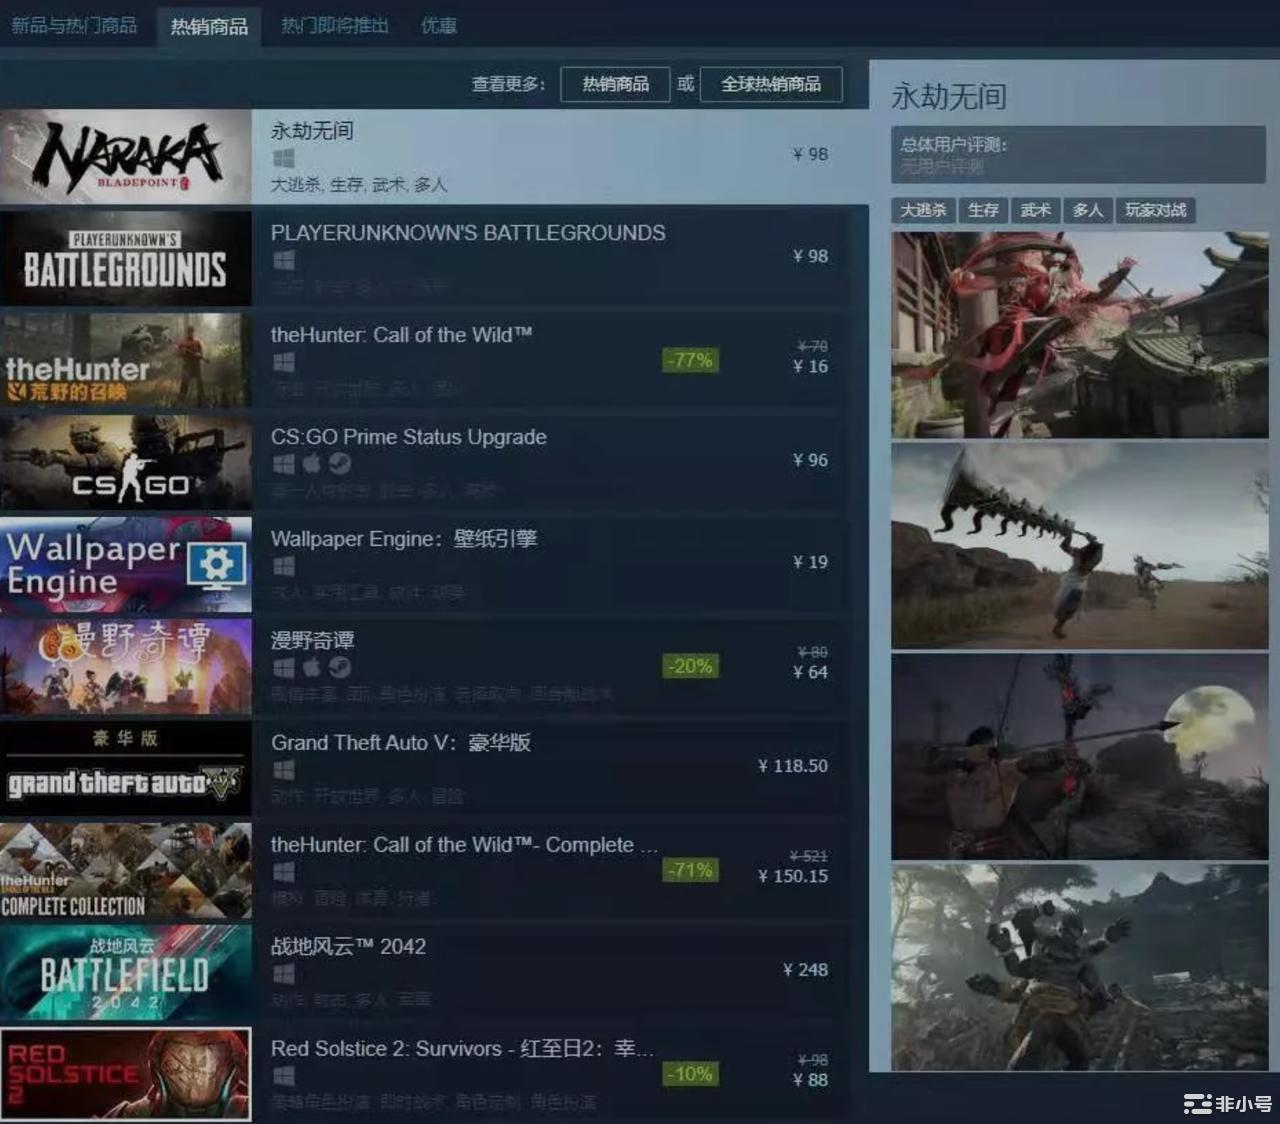Select the 大逃杀 tag in preview panel
Viewport: 1280px width, 1124px height.
922,210
